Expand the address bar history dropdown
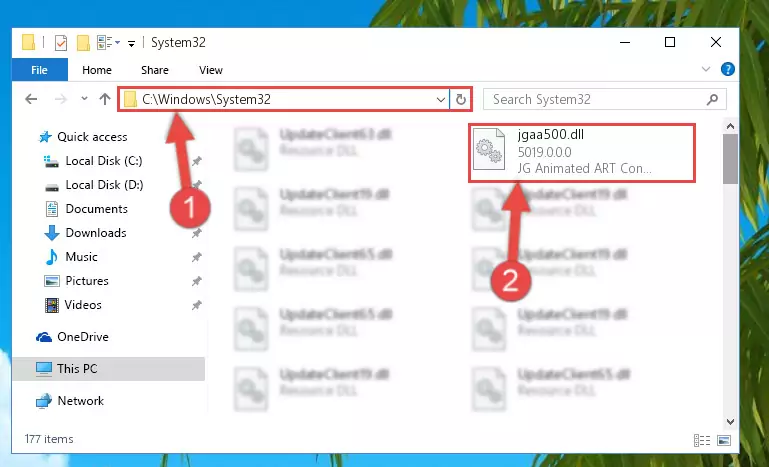 440,100
